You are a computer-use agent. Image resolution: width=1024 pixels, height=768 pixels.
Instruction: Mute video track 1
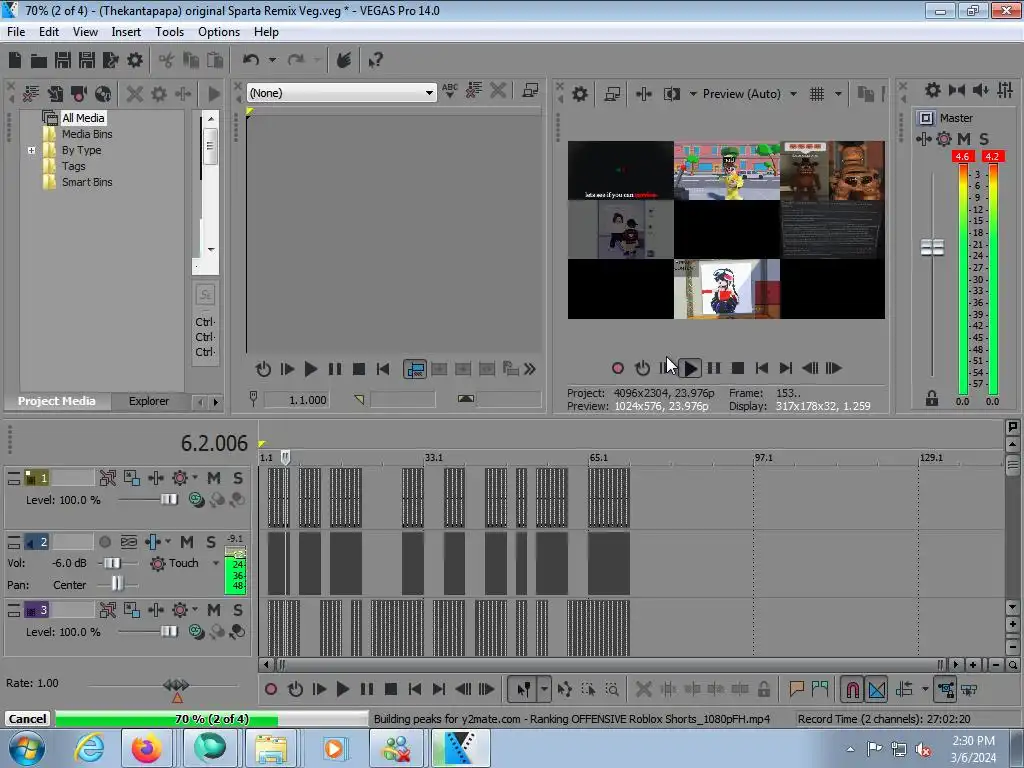click(214, 478)
